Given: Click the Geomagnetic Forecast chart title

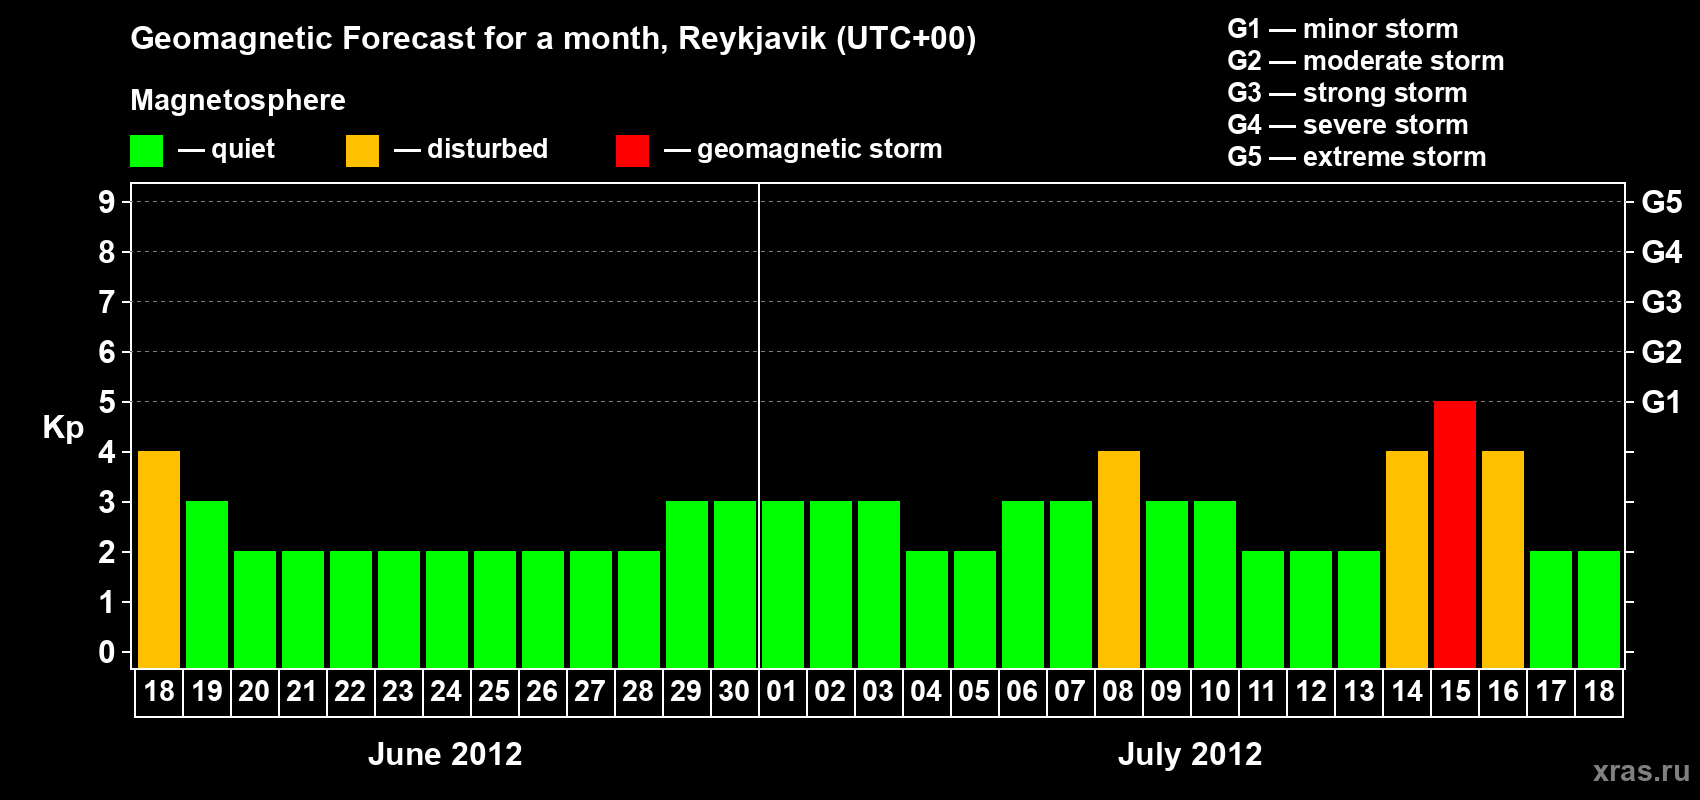Looking at the screenshot, I should point(553,39).
